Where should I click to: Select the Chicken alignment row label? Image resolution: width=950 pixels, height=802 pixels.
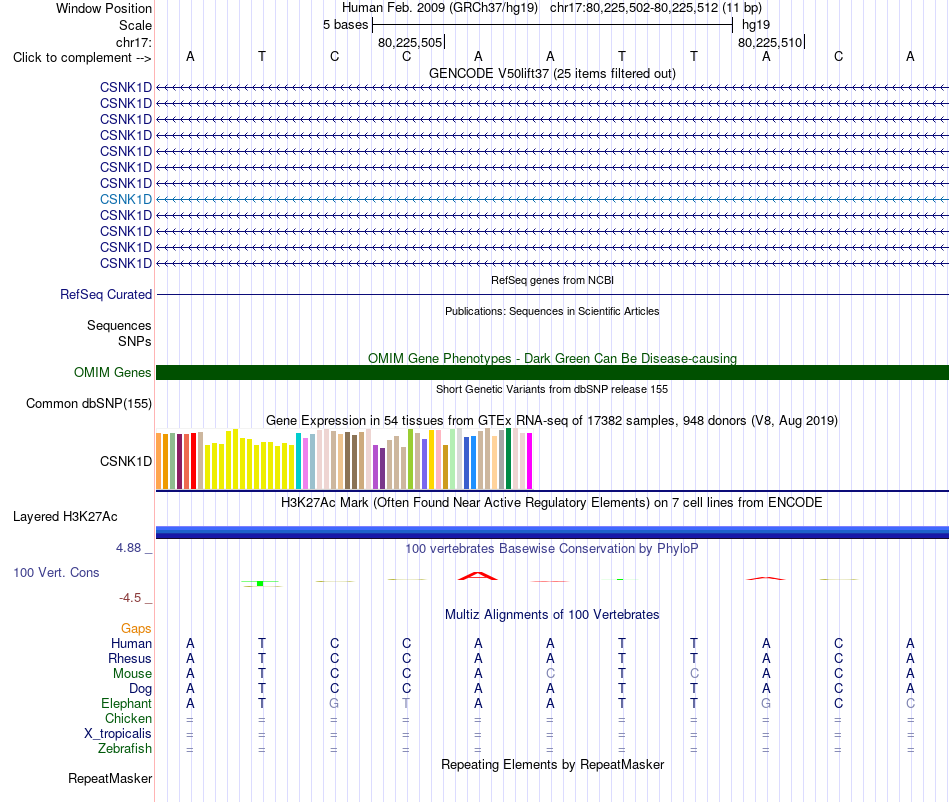(x=128, y=718)
